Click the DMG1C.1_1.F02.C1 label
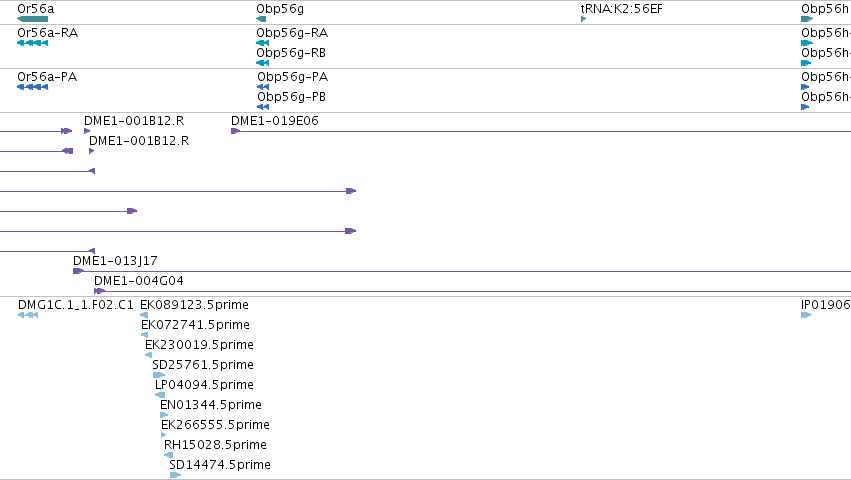851x480 pixels. (x=75, y=305)
